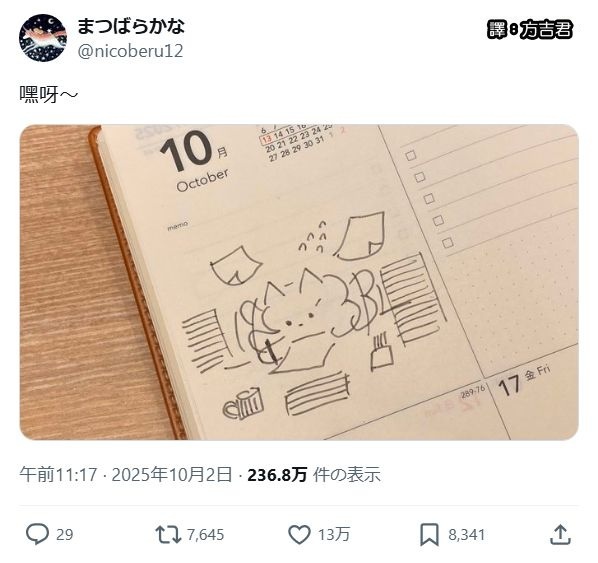Click the October 10月 heading in photo
The height and width of the screenshot is (563, 598).
(x=195, y=160)
